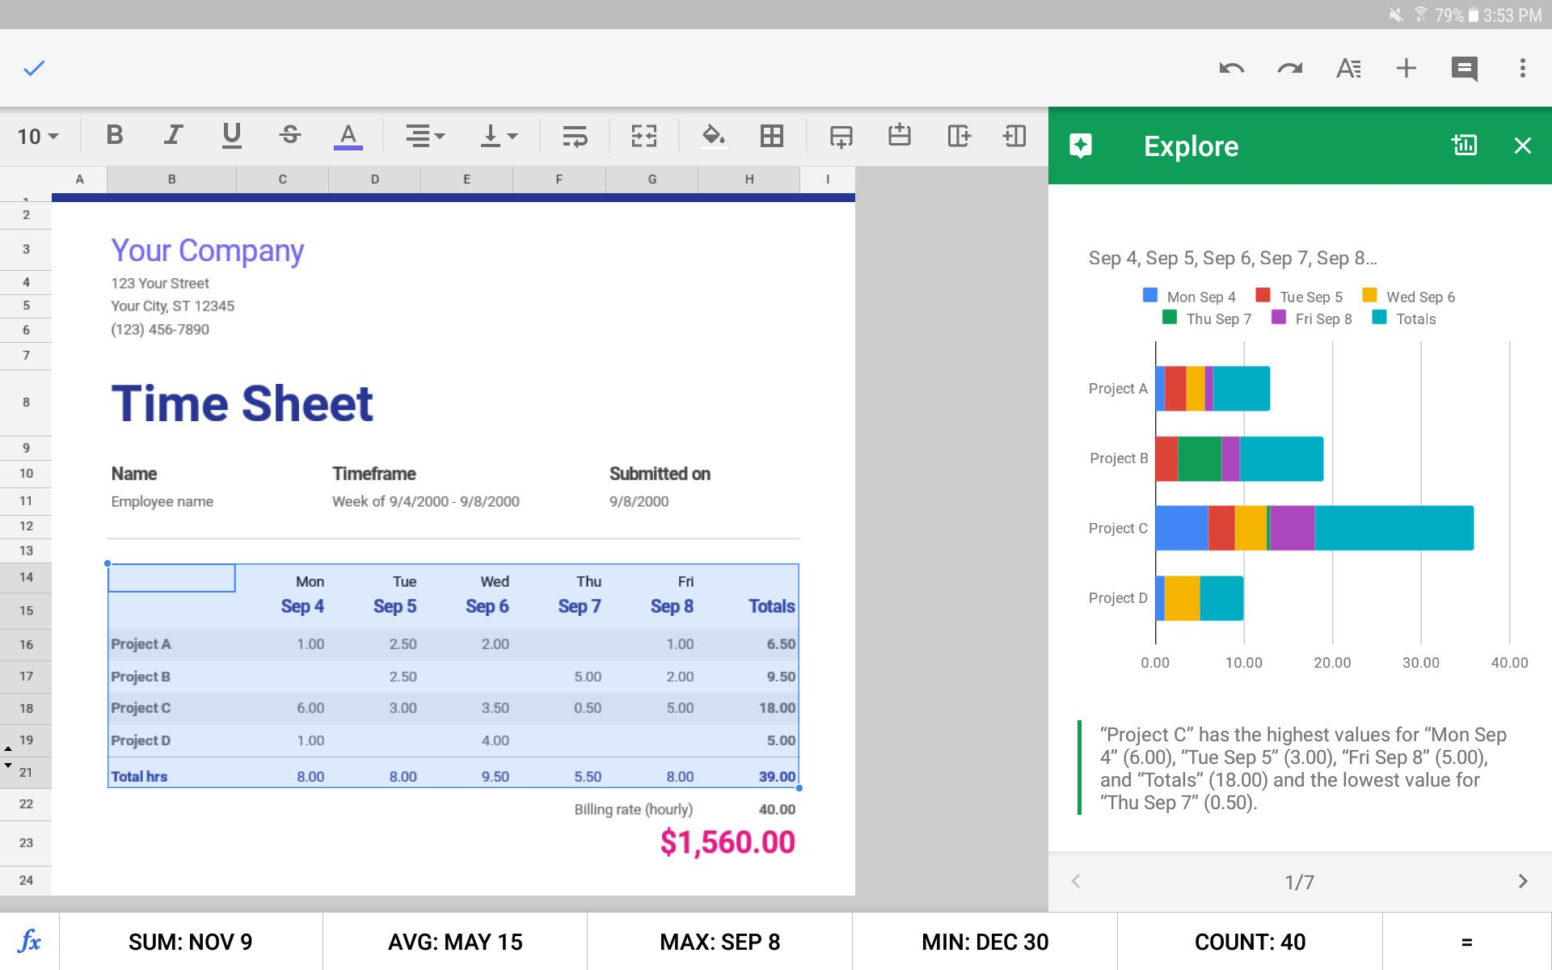This screenshot has width=1552, height=970.
Task: Toggle underline on selected text
Action: point(231,135)
